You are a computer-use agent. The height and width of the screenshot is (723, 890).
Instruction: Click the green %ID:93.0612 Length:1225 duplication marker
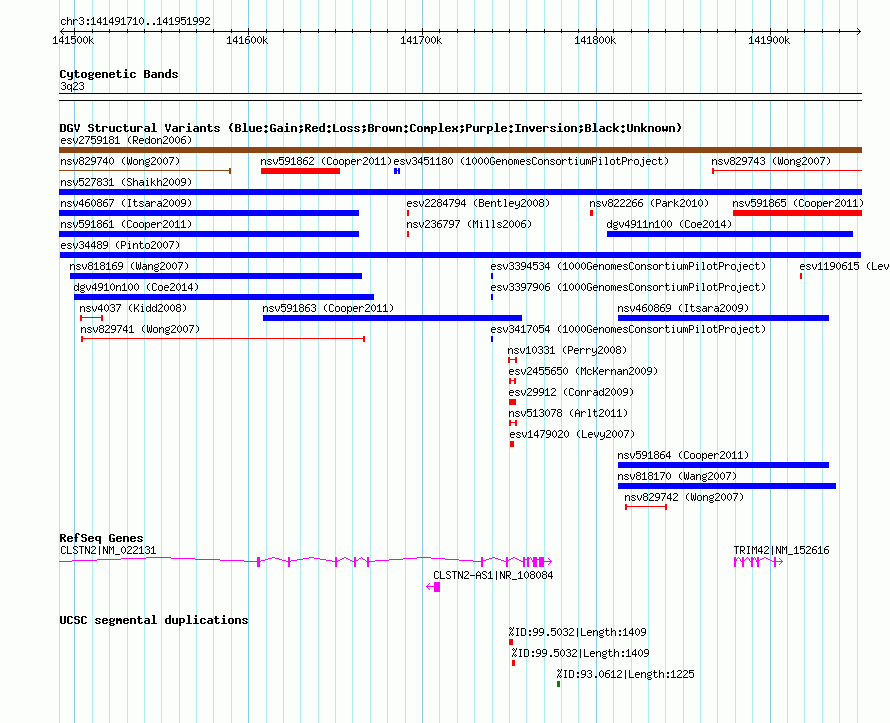(x=559, y=684)
